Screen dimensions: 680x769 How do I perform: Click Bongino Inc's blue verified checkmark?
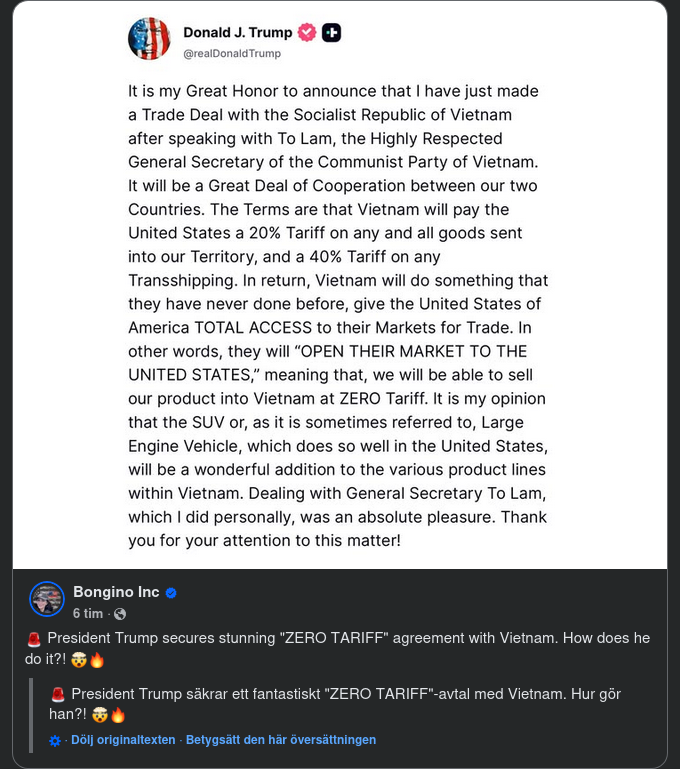[171, 593]
